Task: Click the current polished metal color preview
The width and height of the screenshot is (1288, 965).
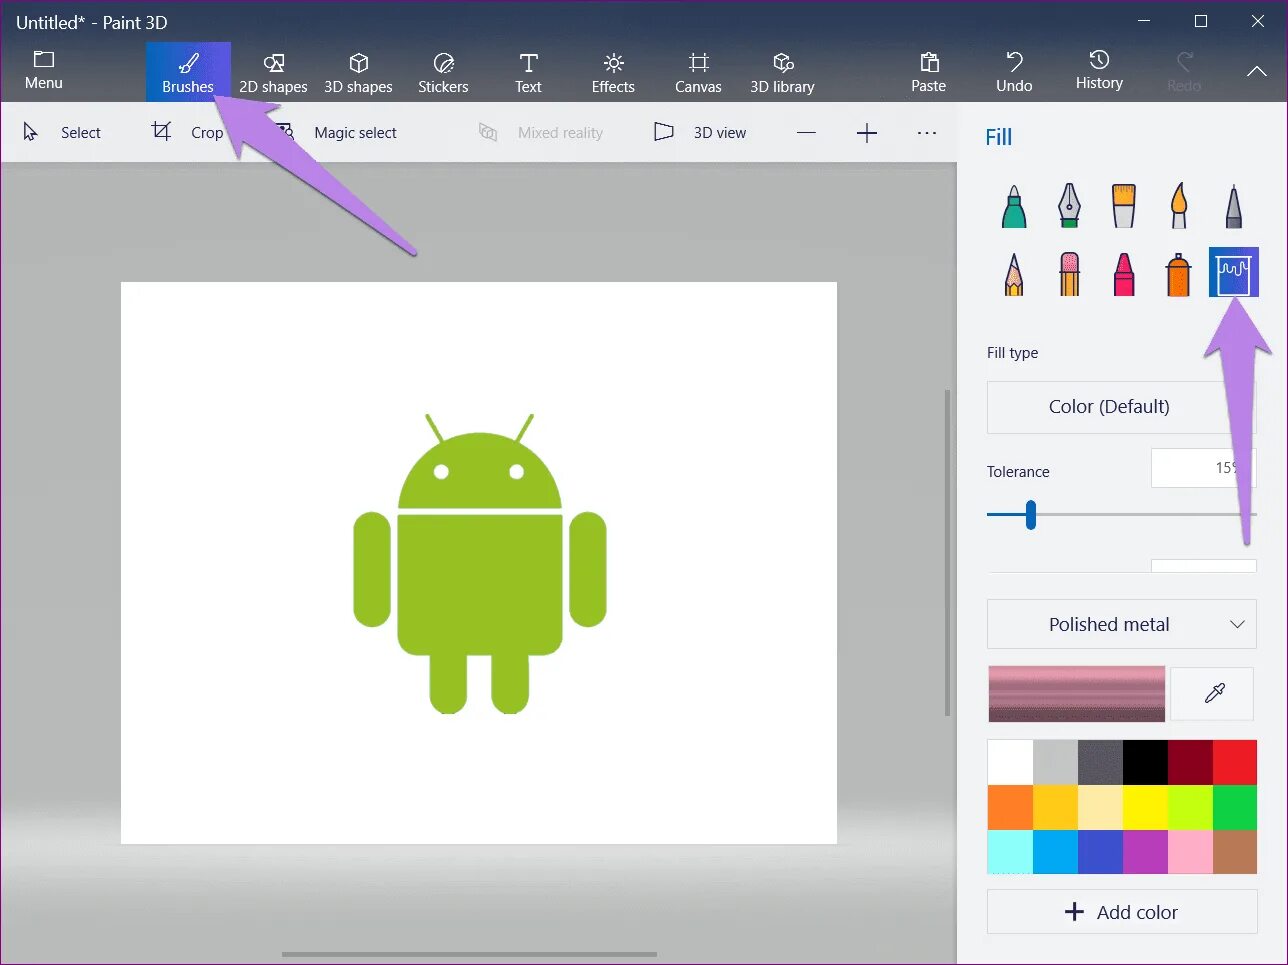Action: point(1076,694)
